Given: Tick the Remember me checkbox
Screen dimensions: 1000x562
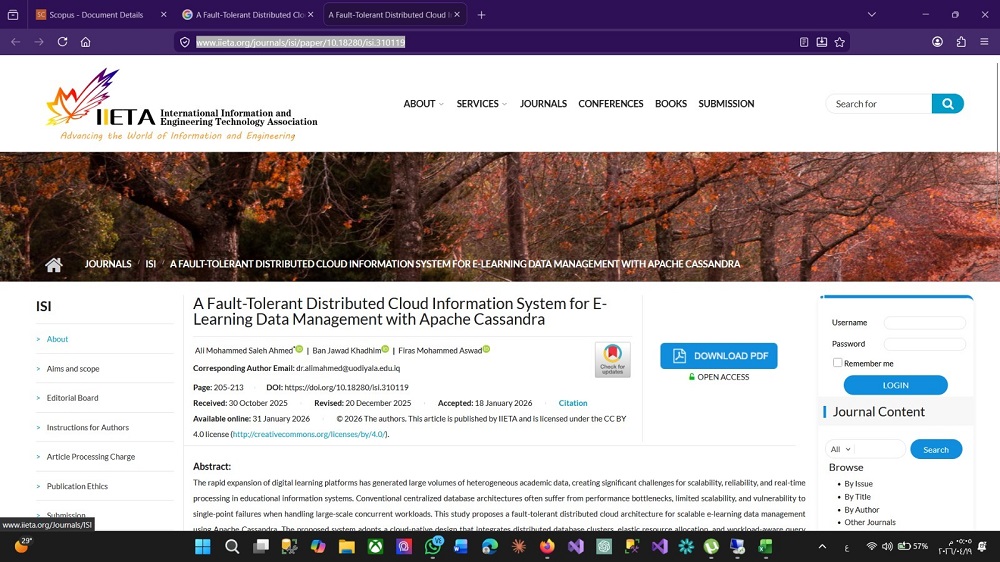Looking at the screenshot, I should coord(838,363).
